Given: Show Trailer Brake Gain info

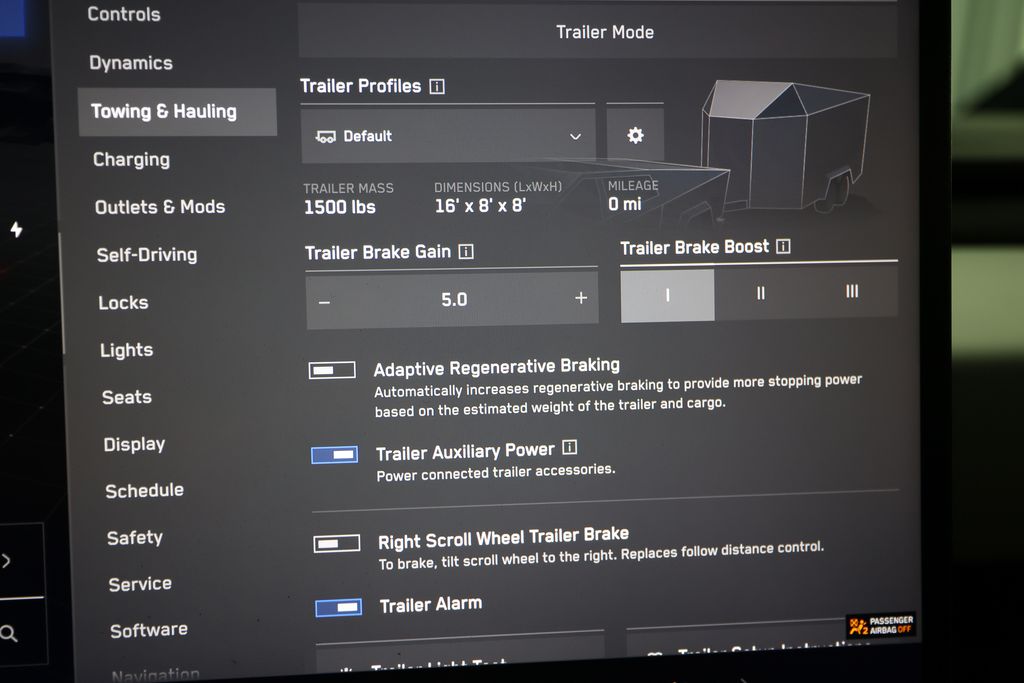Looking at the screenshot, I should 466,251.
